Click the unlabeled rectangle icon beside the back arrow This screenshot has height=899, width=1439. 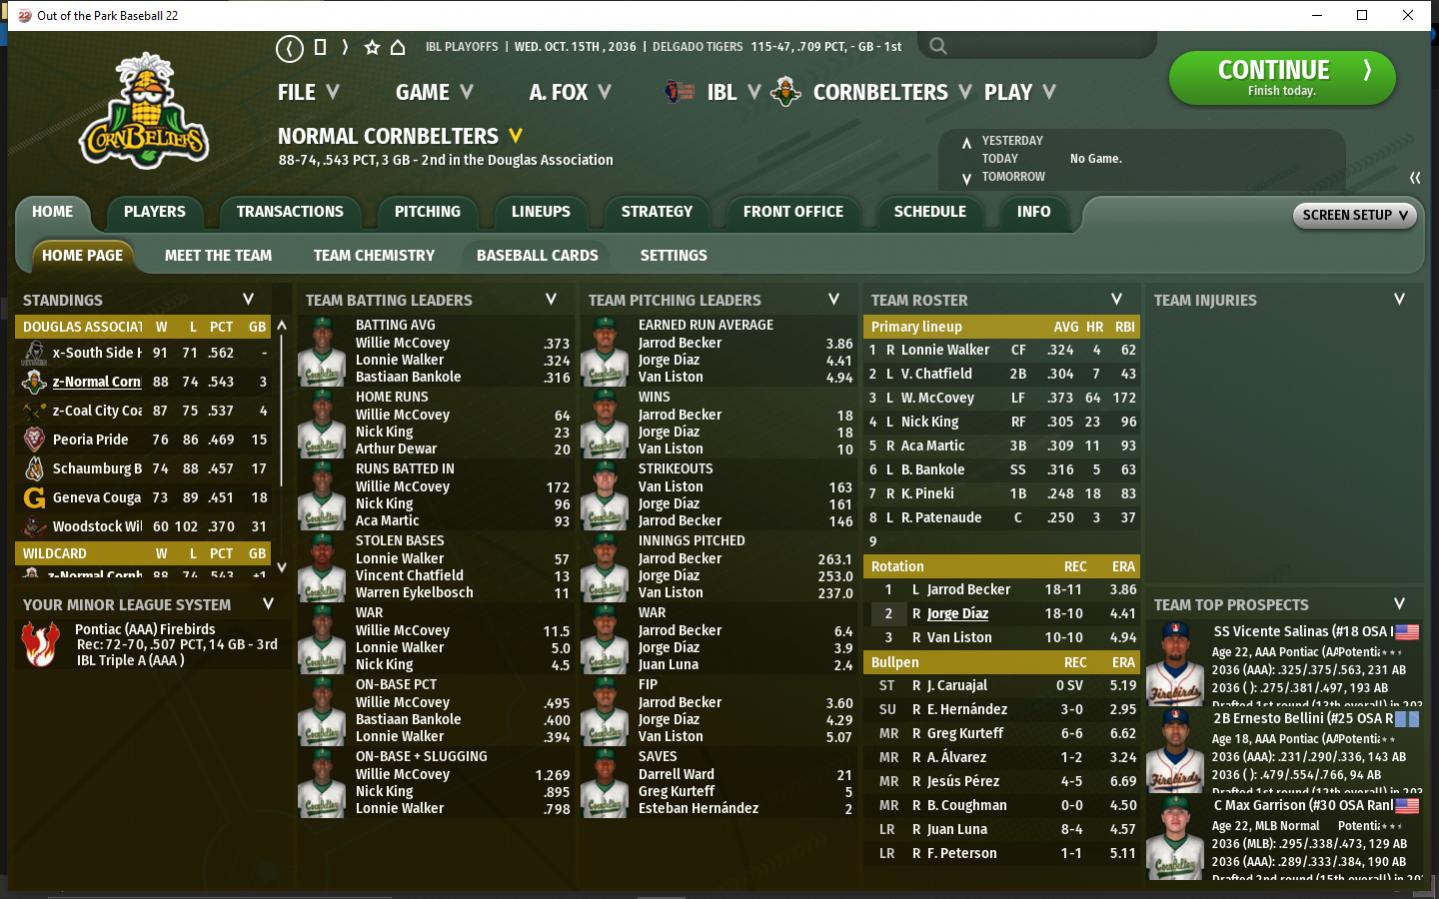click(320, 47)
